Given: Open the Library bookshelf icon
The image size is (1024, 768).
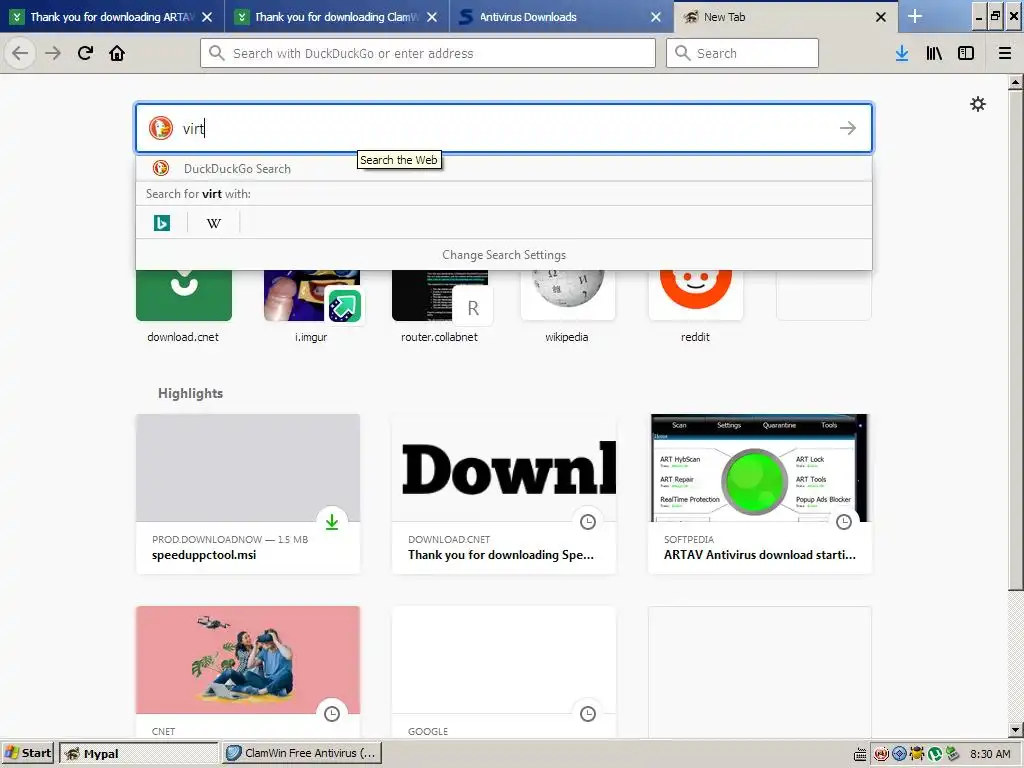Looking at the screenshot, I should pos(934,53).
